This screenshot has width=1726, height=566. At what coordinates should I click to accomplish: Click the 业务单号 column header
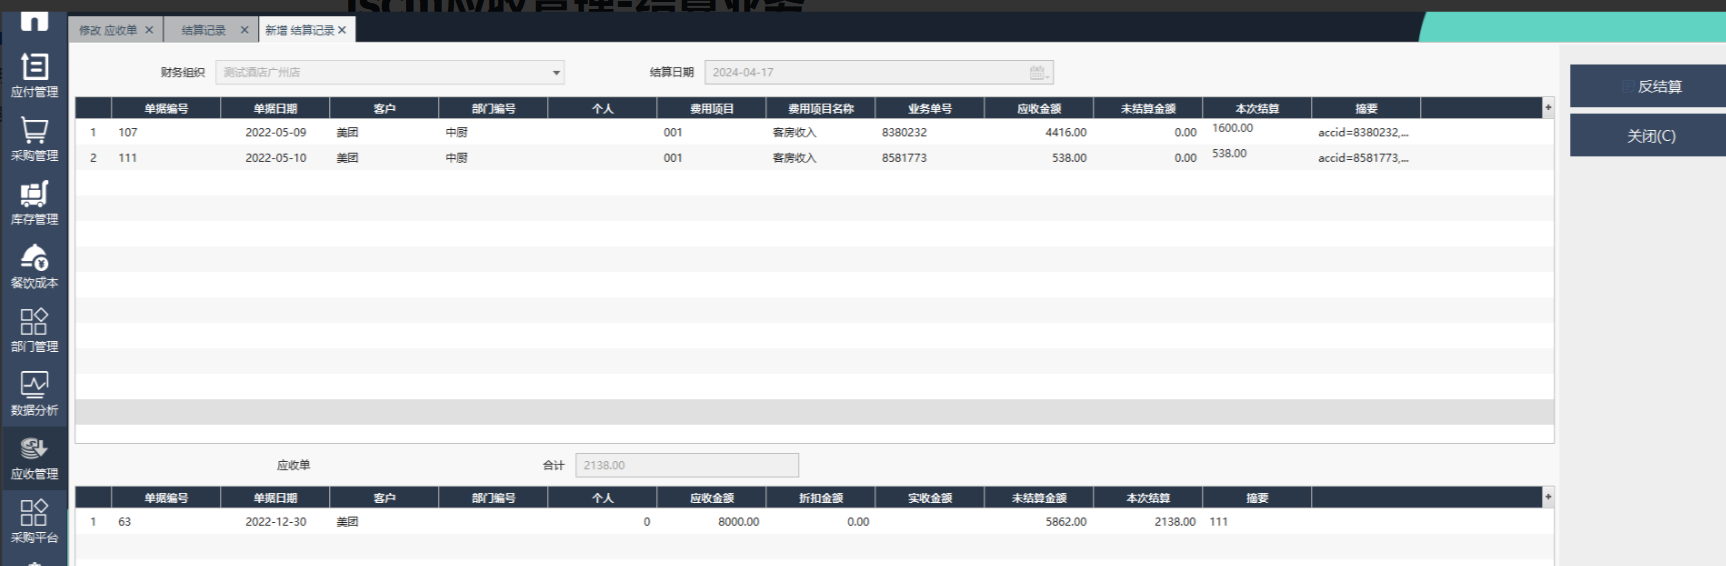930,108
